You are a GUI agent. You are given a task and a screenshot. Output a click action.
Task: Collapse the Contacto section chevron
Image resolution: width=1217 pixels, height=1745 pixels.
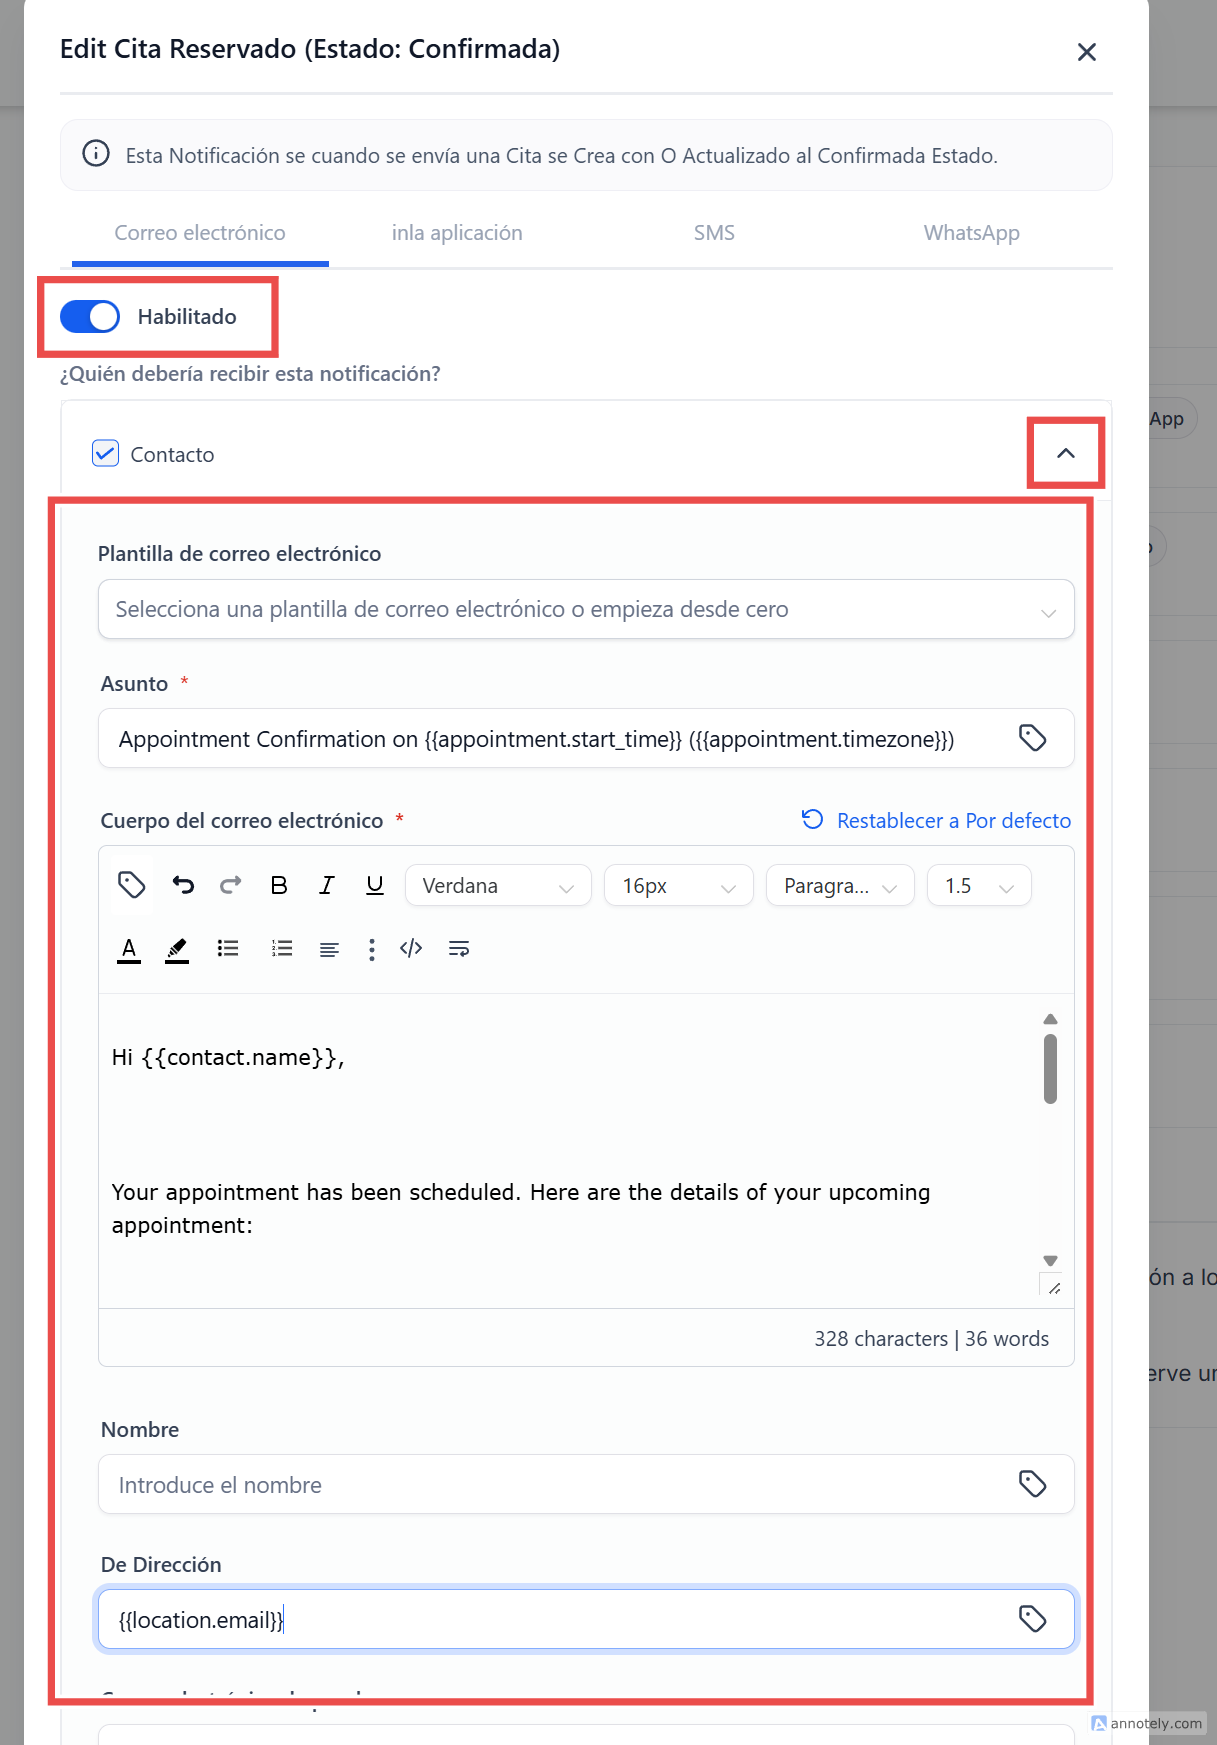(1066, 453)
